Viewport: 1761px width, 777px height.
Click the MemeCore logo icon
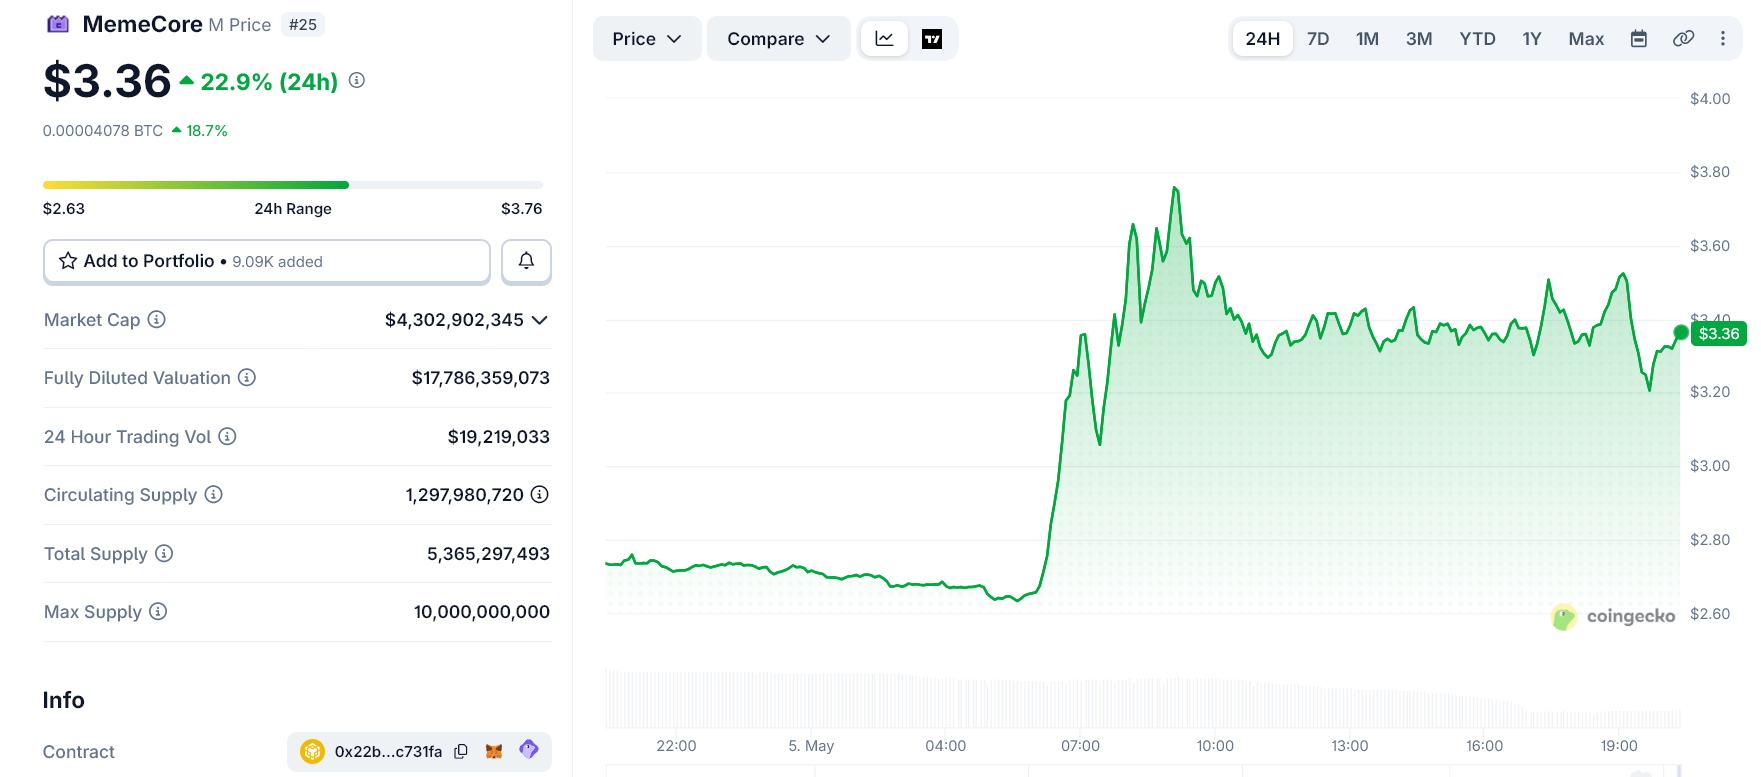click(58, 24)
